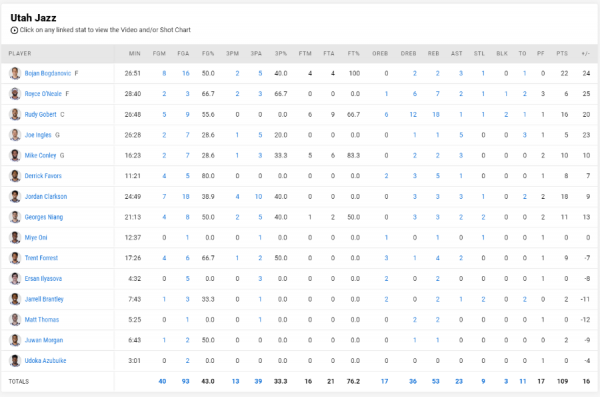Sort by the MIN column header
The height and width of the screenshot is (397, 600).
135,54
